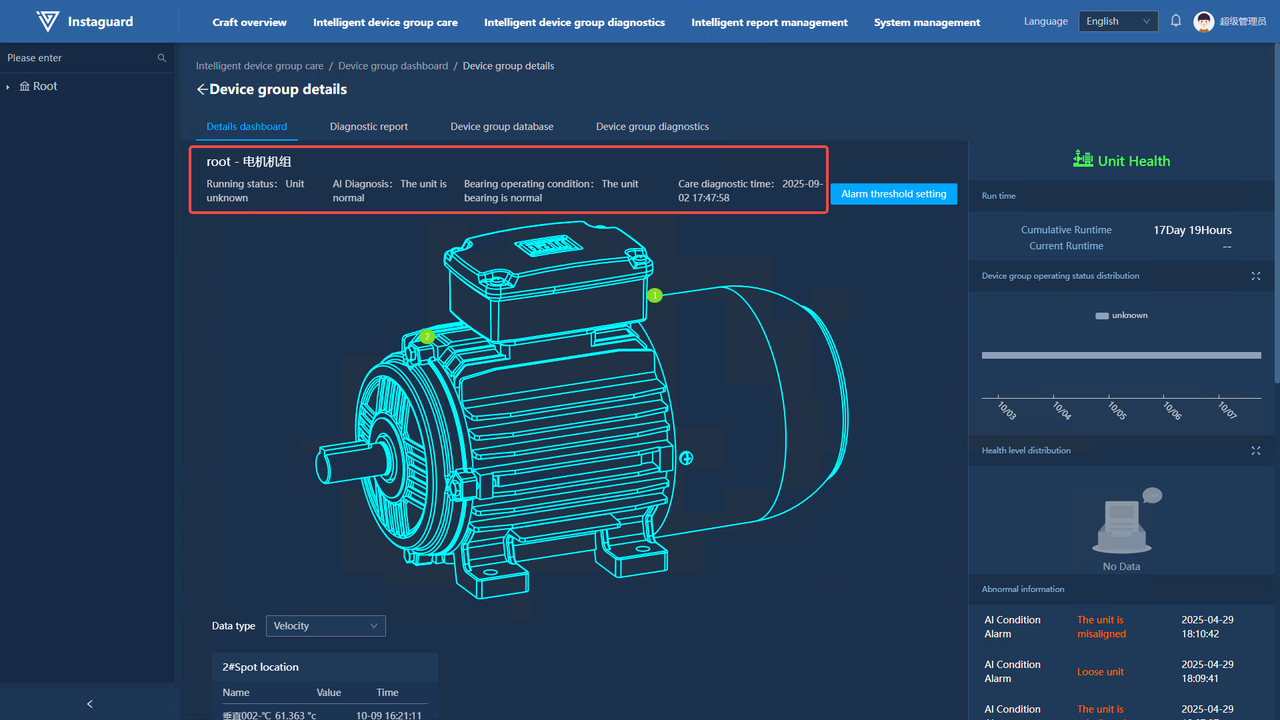Click the Alarm threshold setting button
1280x720 pixels.
[893, 194]
